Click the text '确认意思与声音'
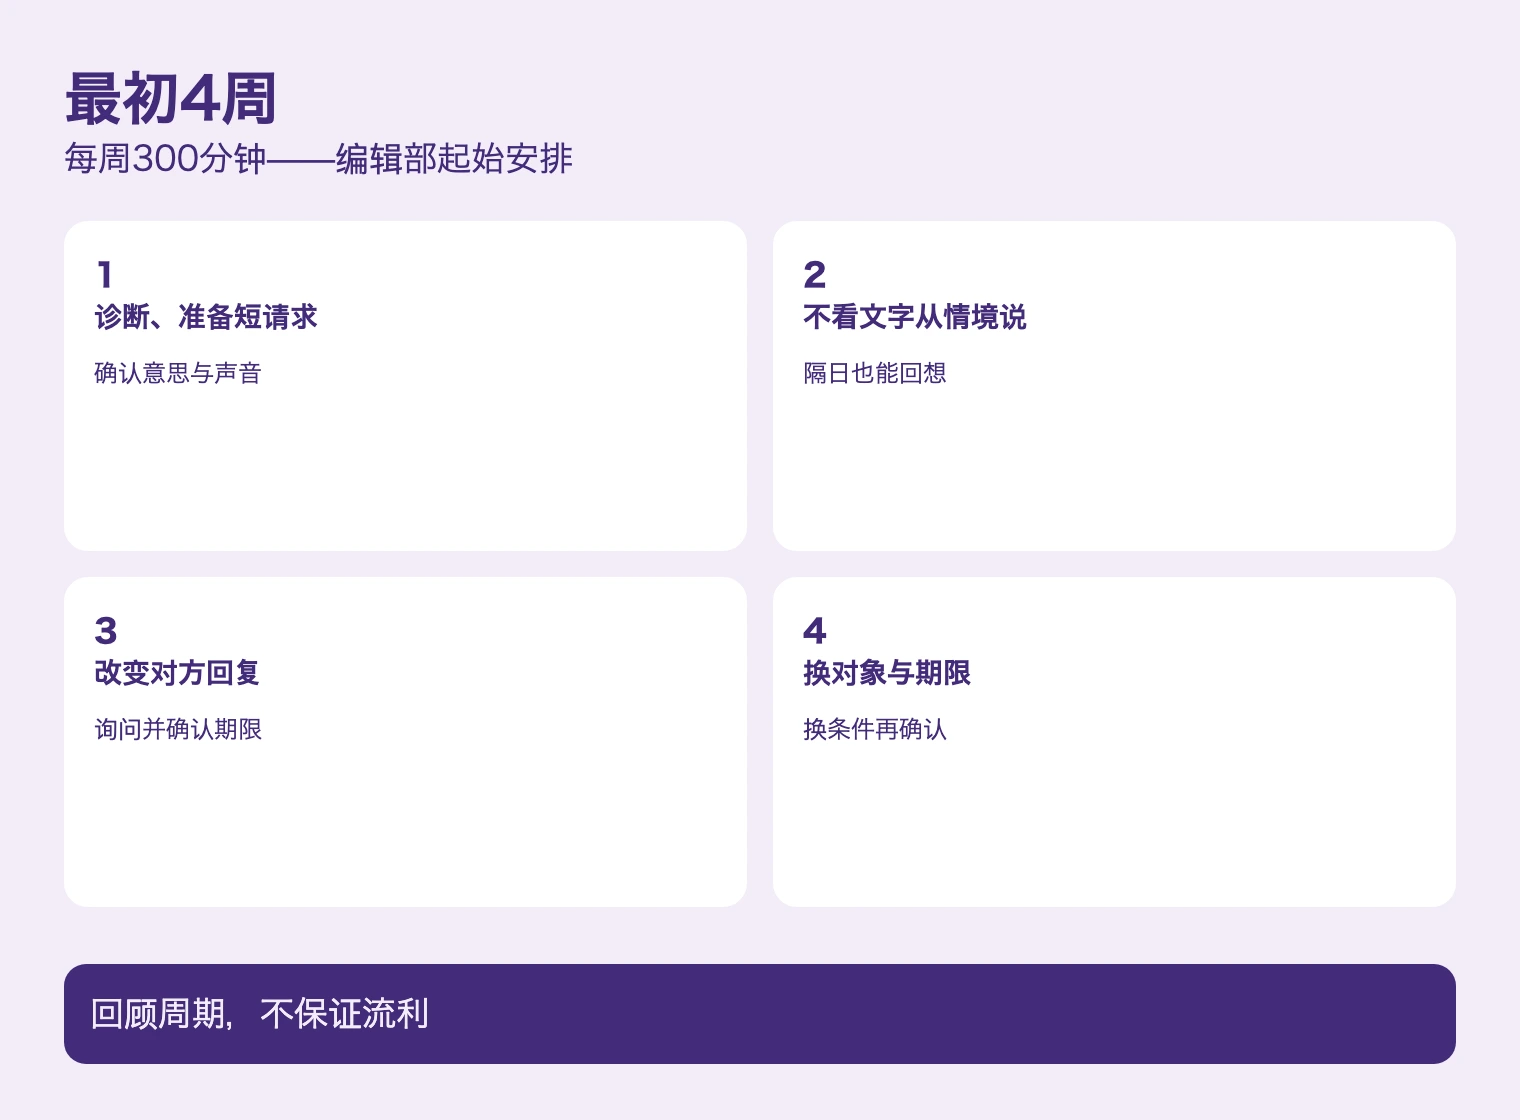 pos(178,373)
